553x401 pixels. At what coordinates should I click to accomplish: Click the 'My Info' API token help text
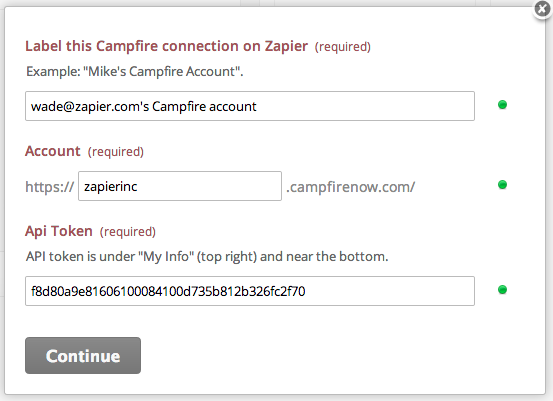207,256
